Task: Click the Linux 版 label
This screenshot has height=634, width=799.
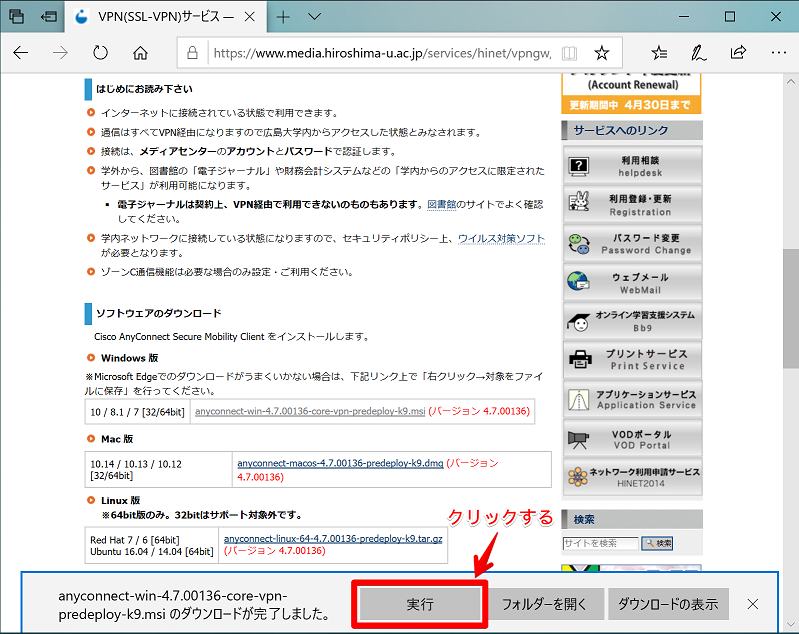Action: [121, 501]
